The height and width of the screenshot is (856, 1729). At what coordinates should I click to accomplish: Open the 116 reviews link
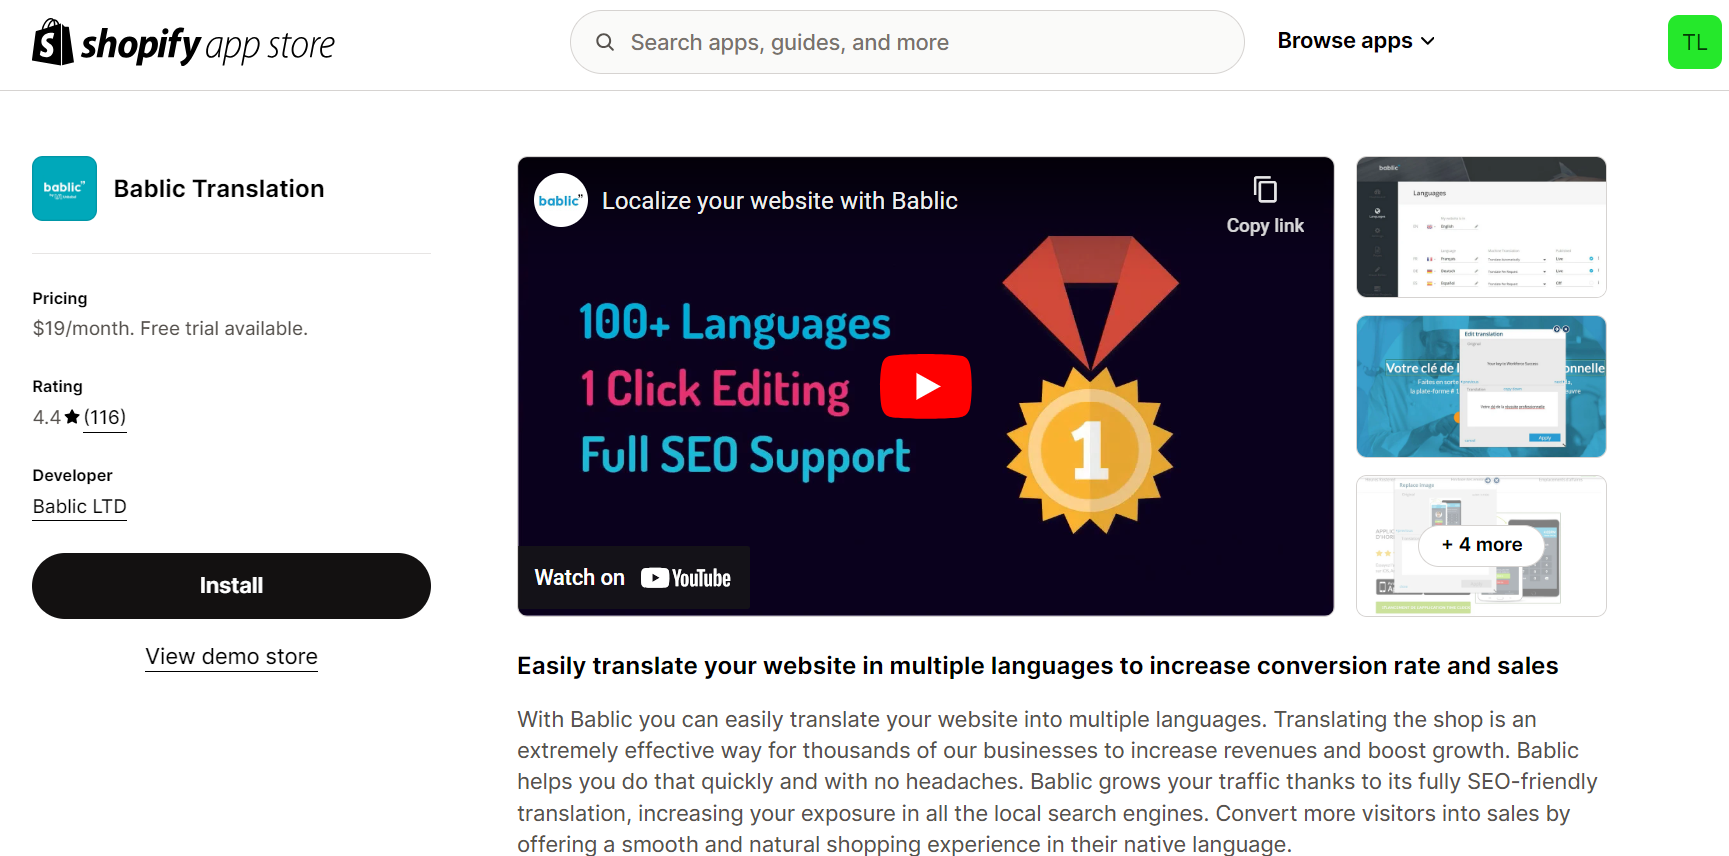(x=105, y=417)
